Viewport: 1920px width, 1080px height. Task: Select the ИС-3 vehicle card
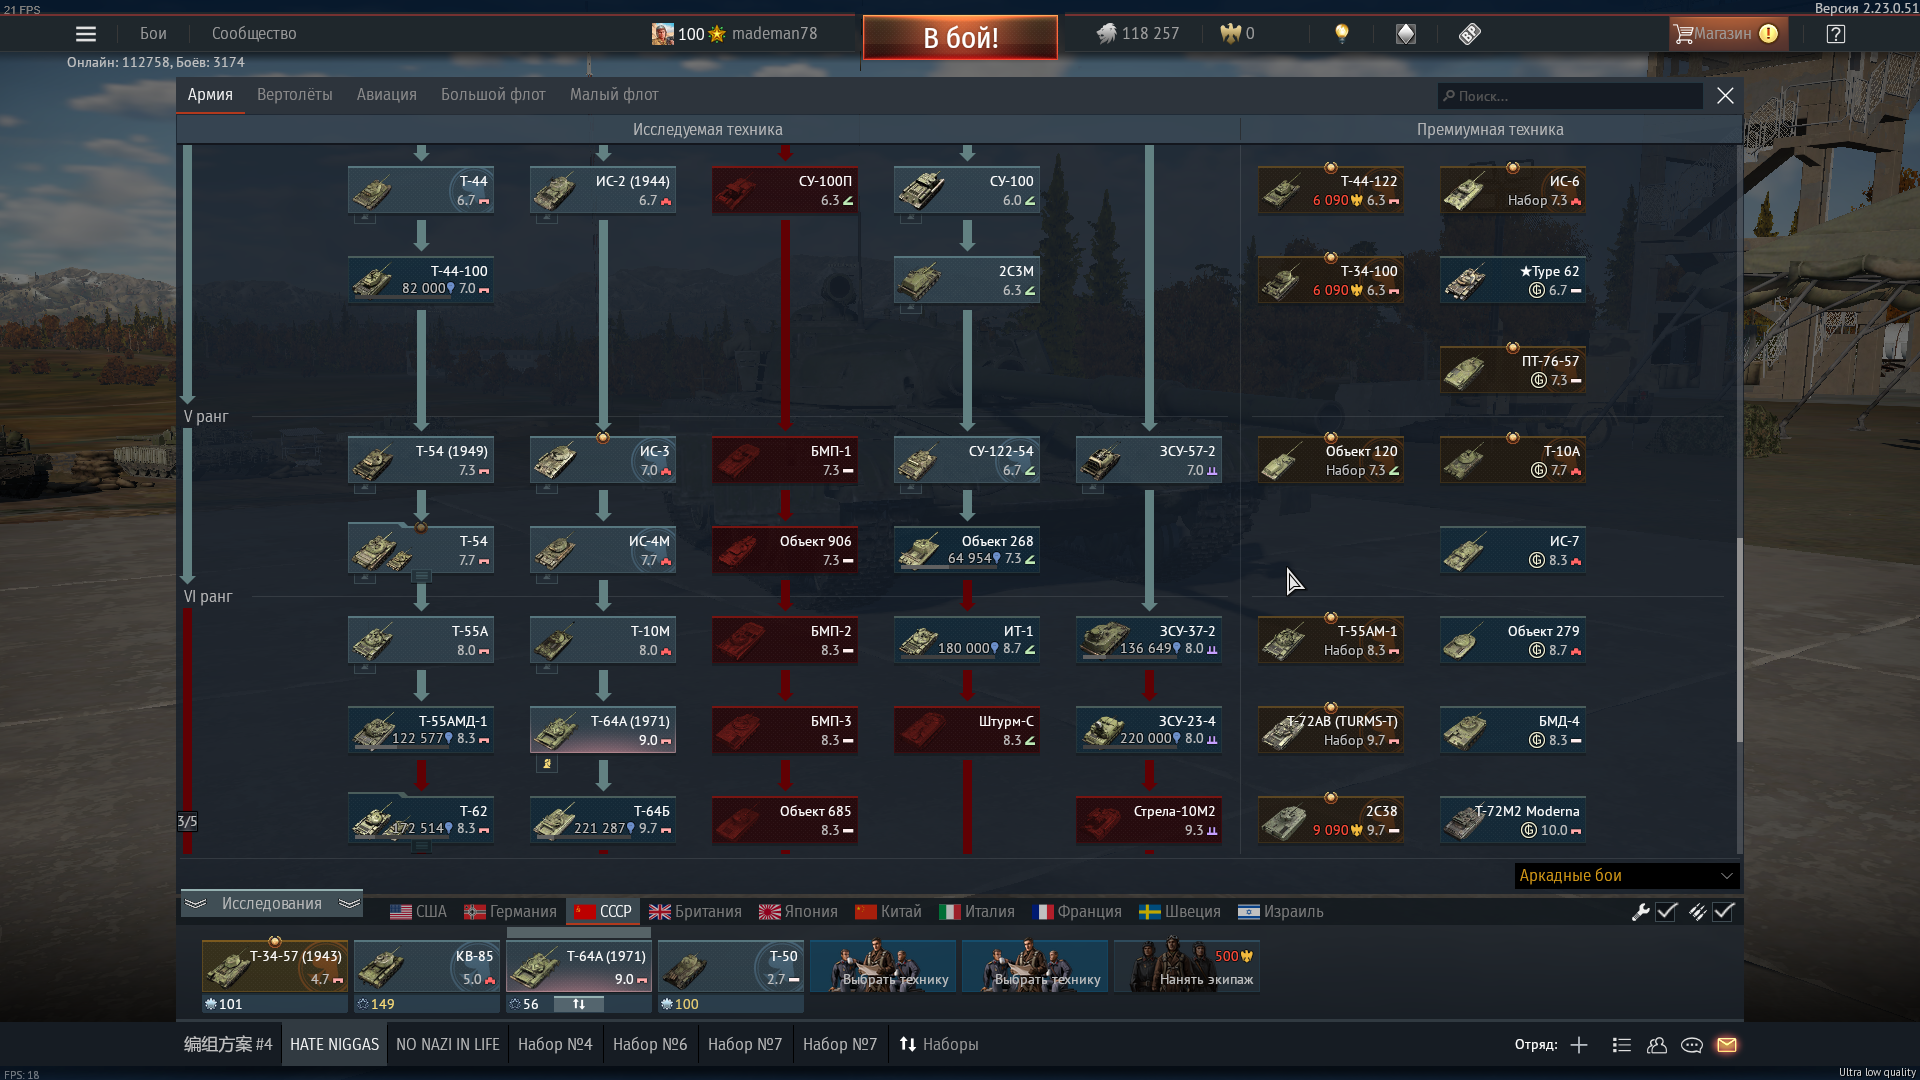pyautogui.click(x=603, y=460)
